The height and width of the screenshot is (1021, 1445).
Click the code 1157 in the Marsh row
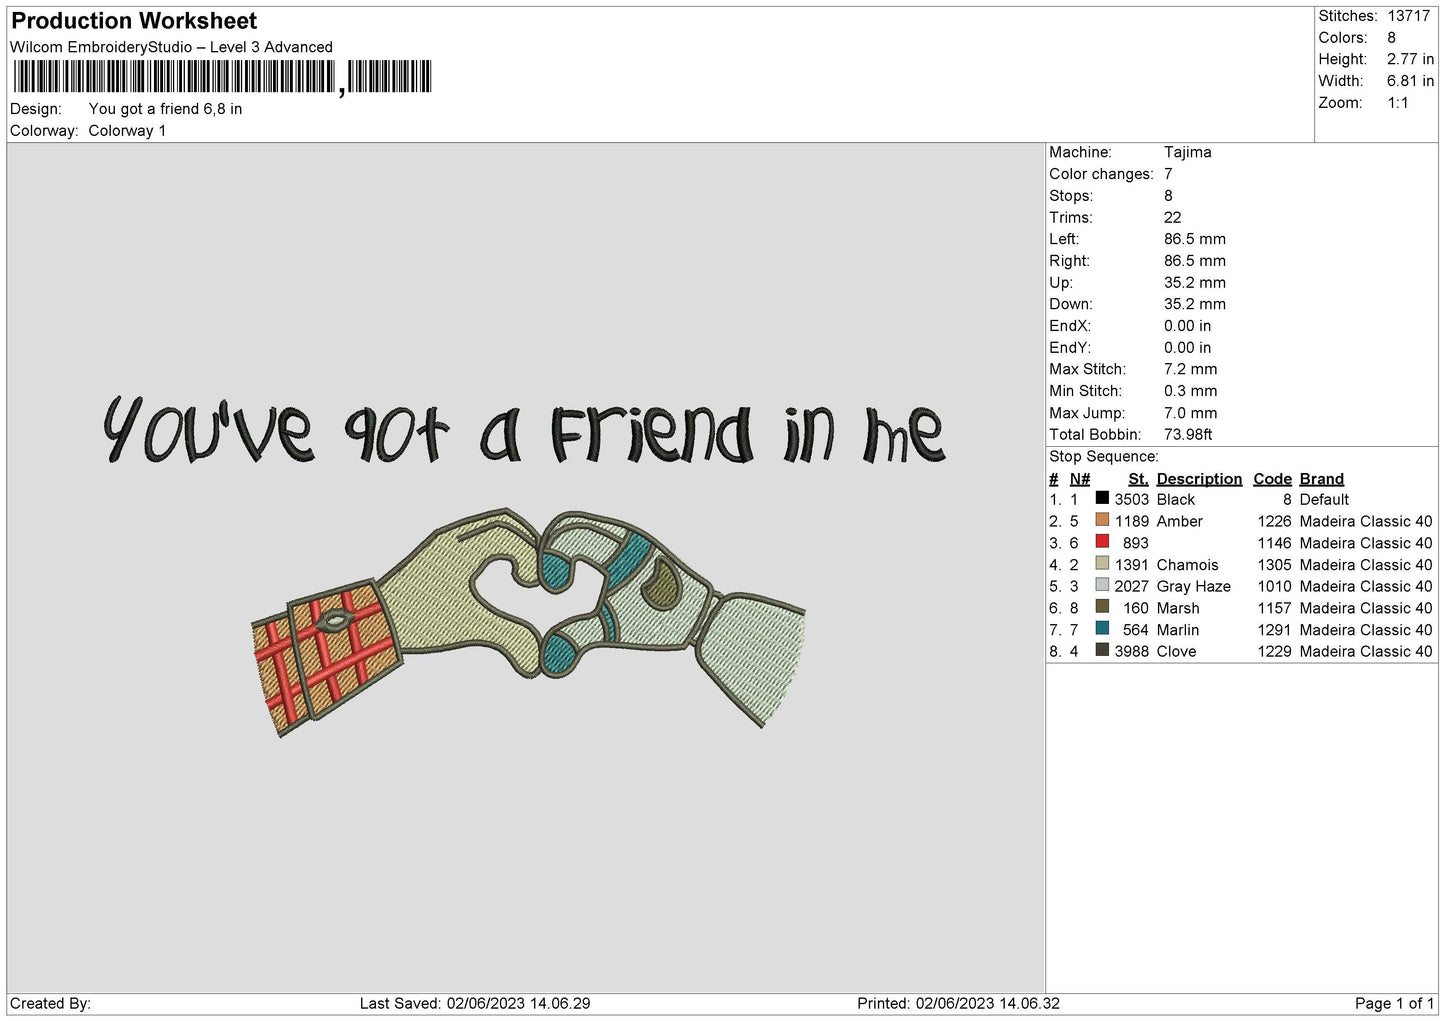click(x=1274, y=608)
